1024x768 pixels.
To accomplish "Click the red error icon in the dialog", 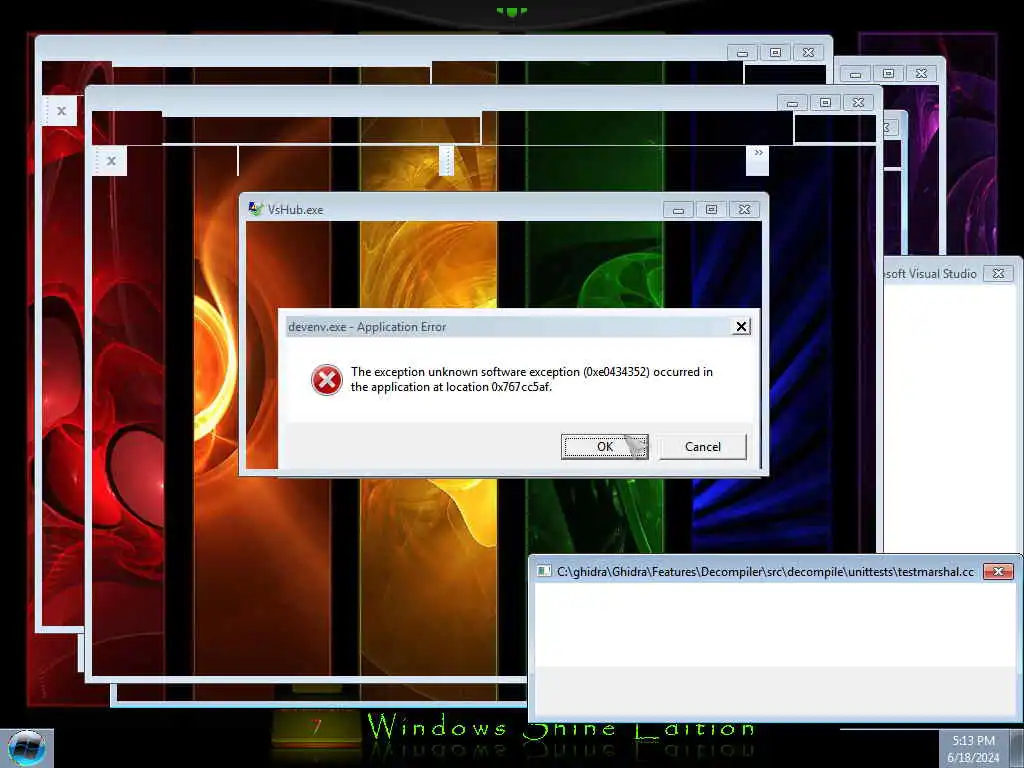I will pos(327,380).
